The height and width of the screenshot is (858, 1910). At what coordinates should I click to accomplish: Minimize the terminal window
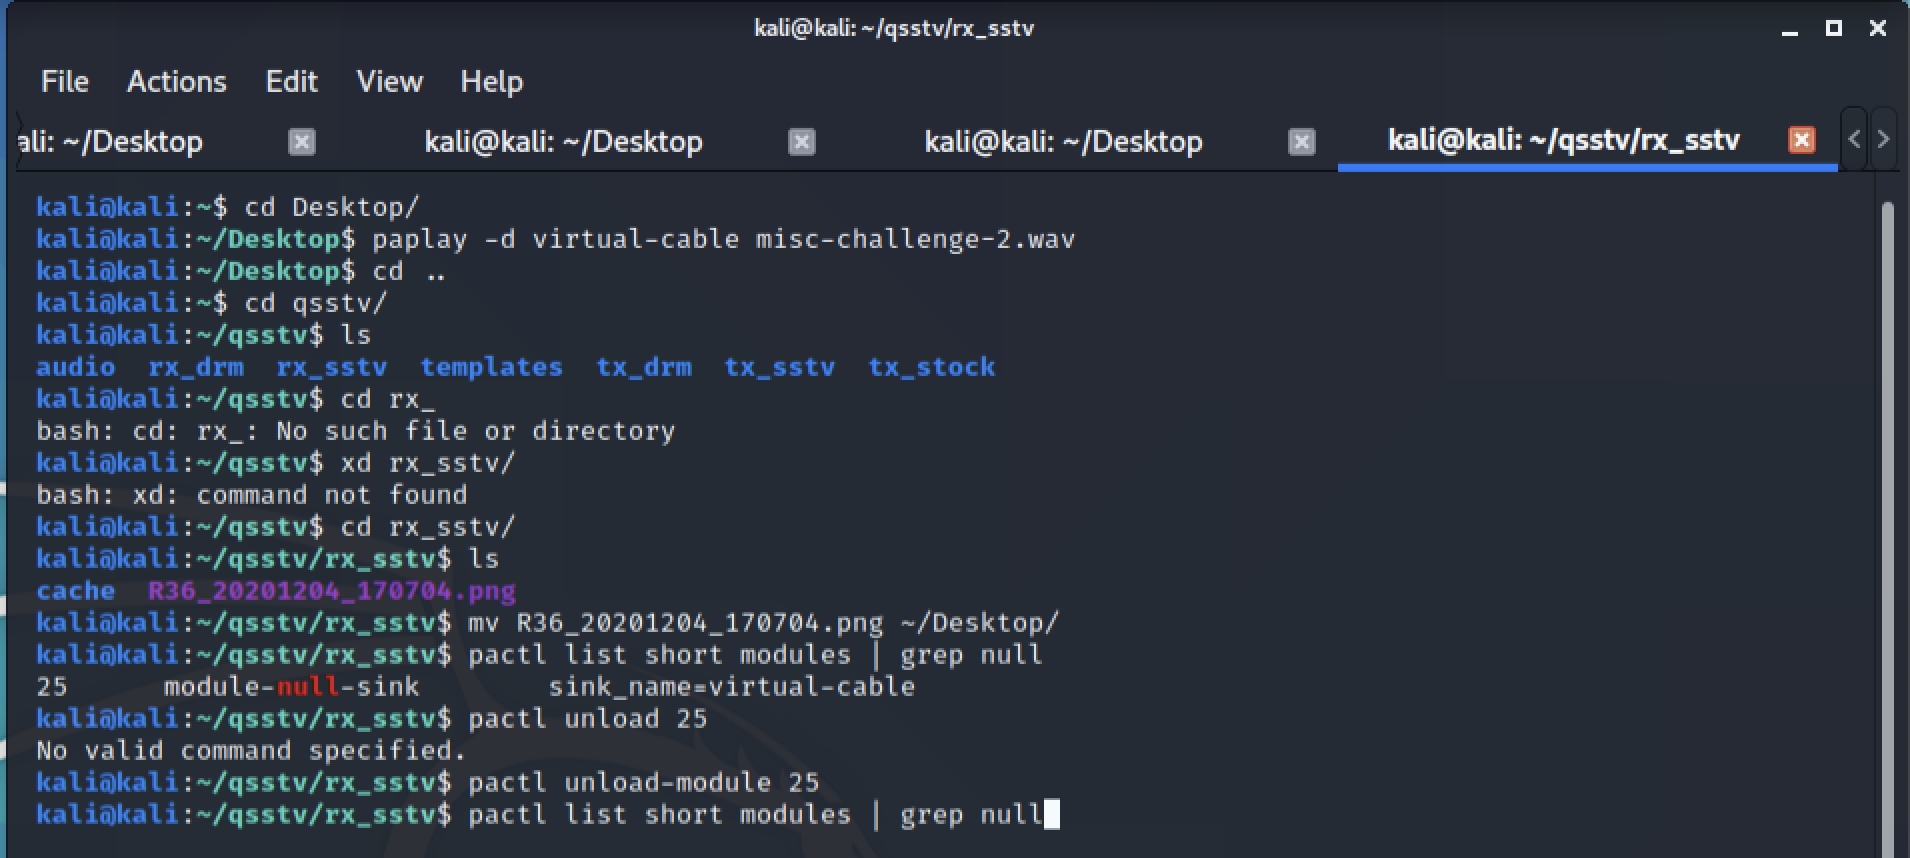coord(1790,29)
